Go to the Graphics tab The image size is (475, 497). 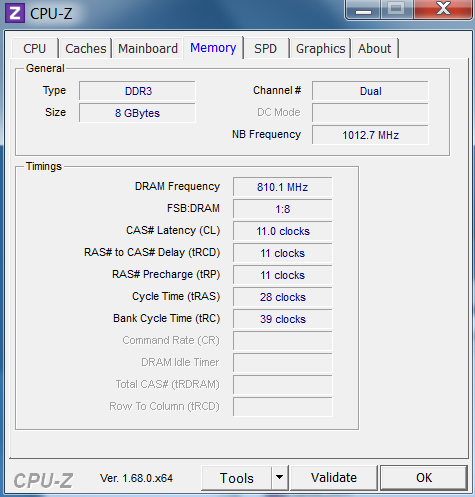click(320, 49)
